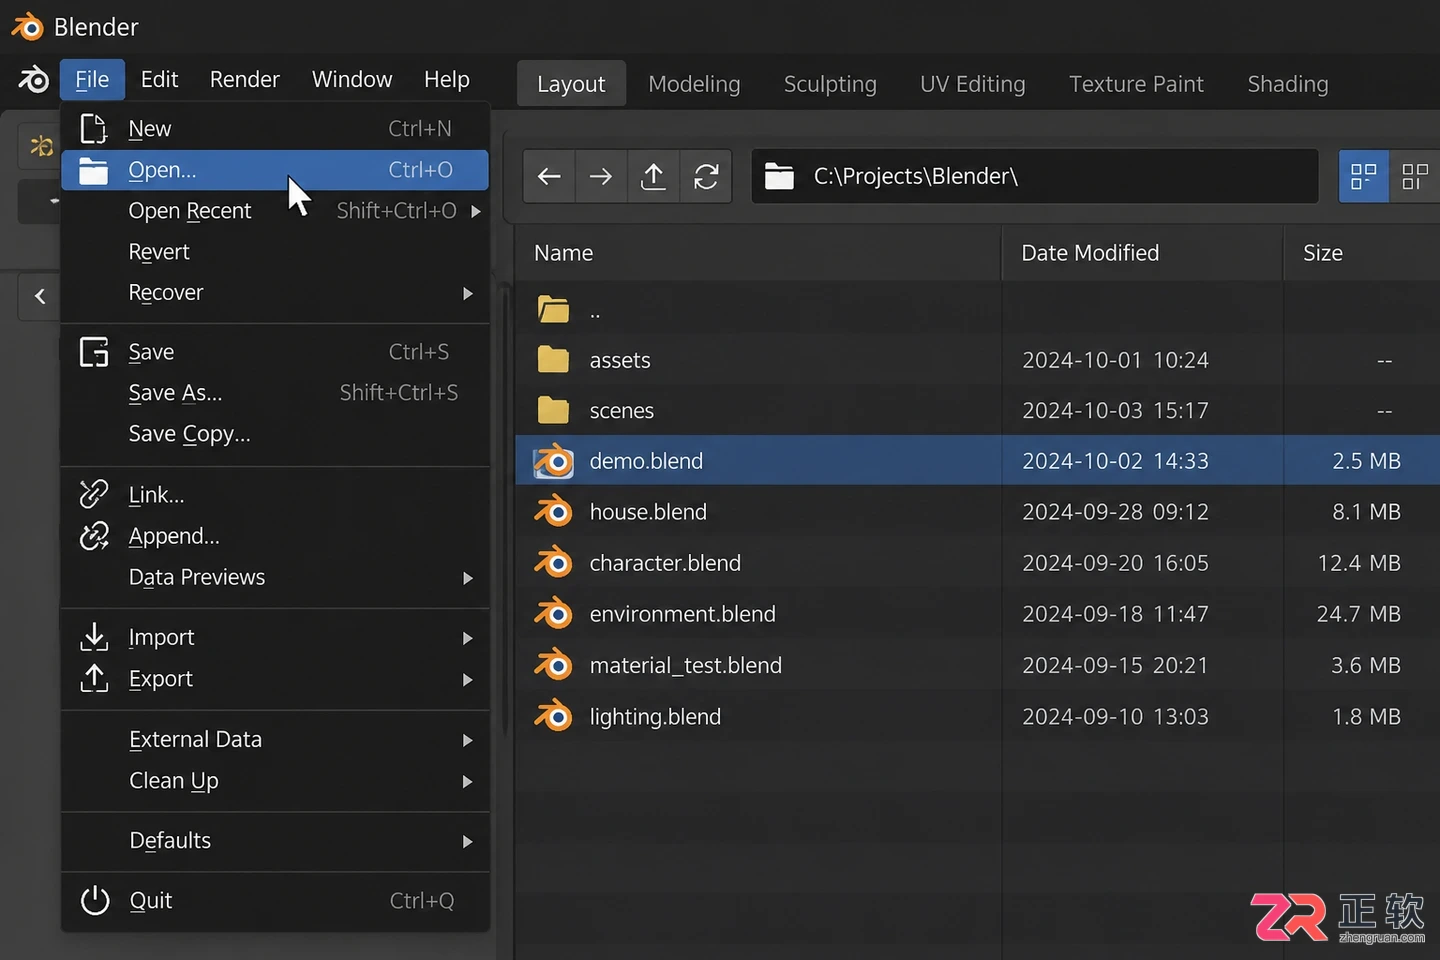The image size is (1440, 960).
Task: Expand the Data Previews submenu
Action: coord(468,578)
